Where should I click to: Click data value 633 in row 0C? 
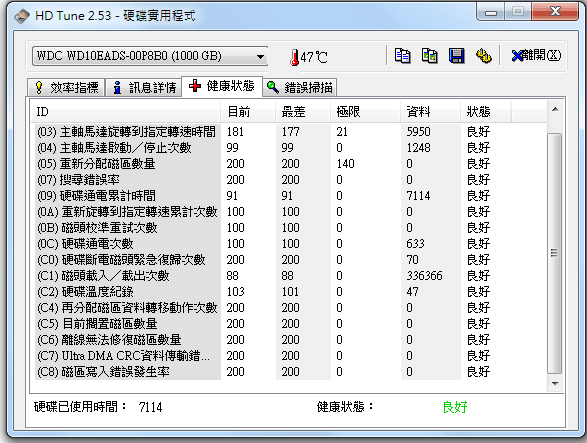click(x=416, y=244)
